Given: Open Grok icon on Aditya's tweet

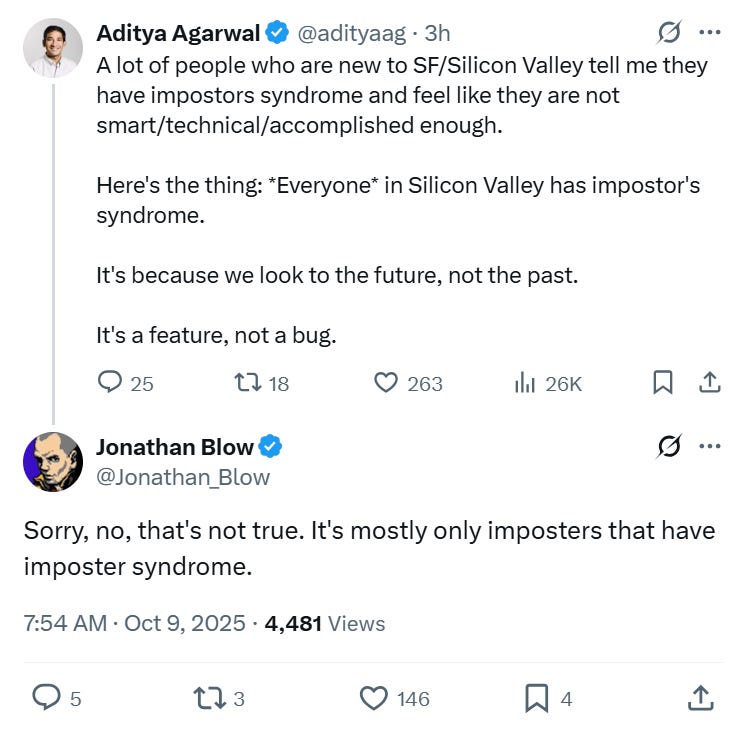Looking at the screenshot, I should click(x=669, y=33).
